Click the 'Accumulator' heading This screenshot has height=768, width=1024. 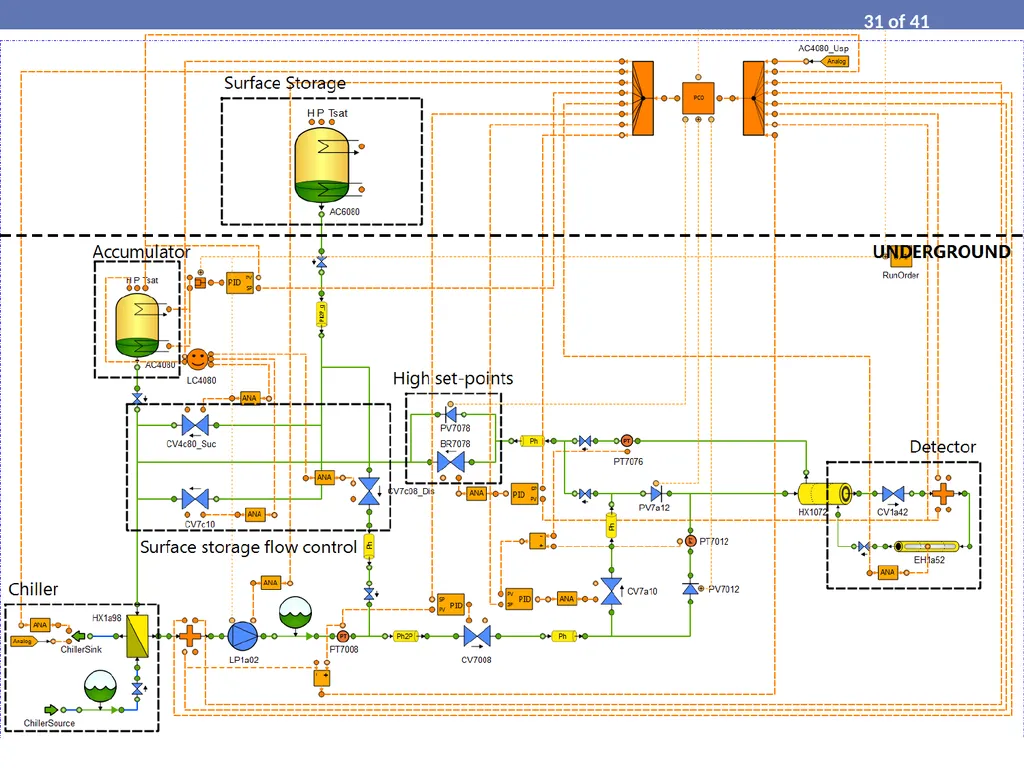tap(141, 252)
